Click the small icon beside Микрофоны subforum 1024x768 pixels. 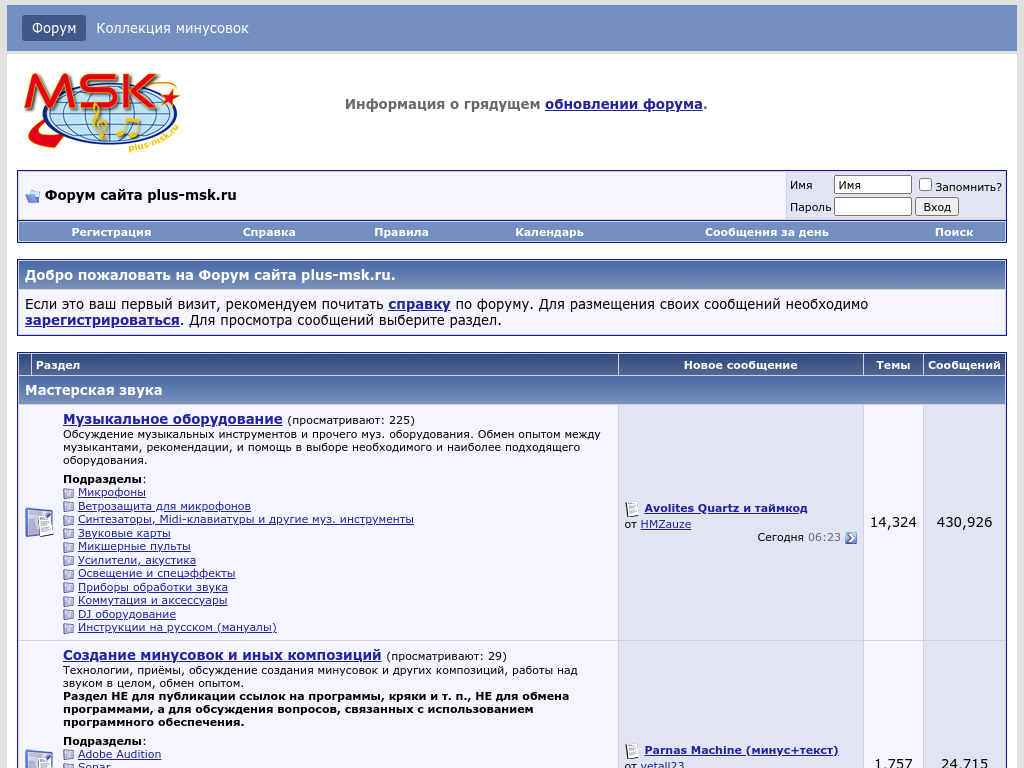click(x=69, y=493)
